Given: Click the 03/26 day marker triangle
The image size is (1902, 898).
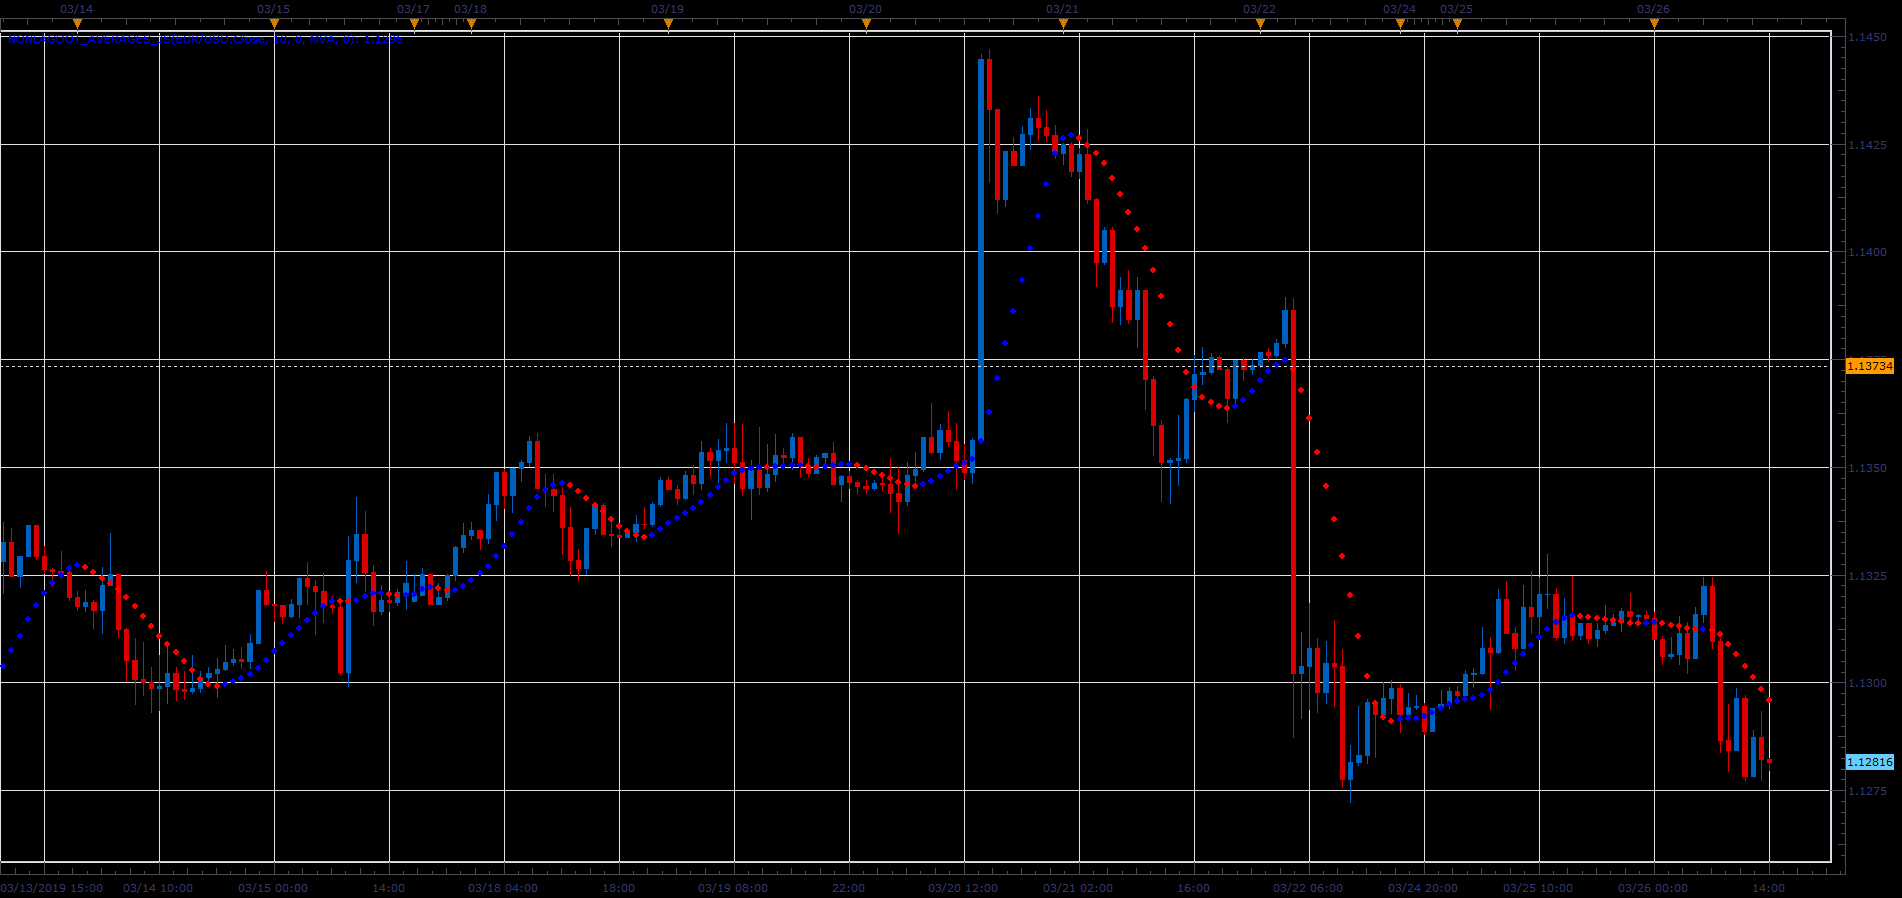Looking at the screenshot, I should tap(1654, 24).
